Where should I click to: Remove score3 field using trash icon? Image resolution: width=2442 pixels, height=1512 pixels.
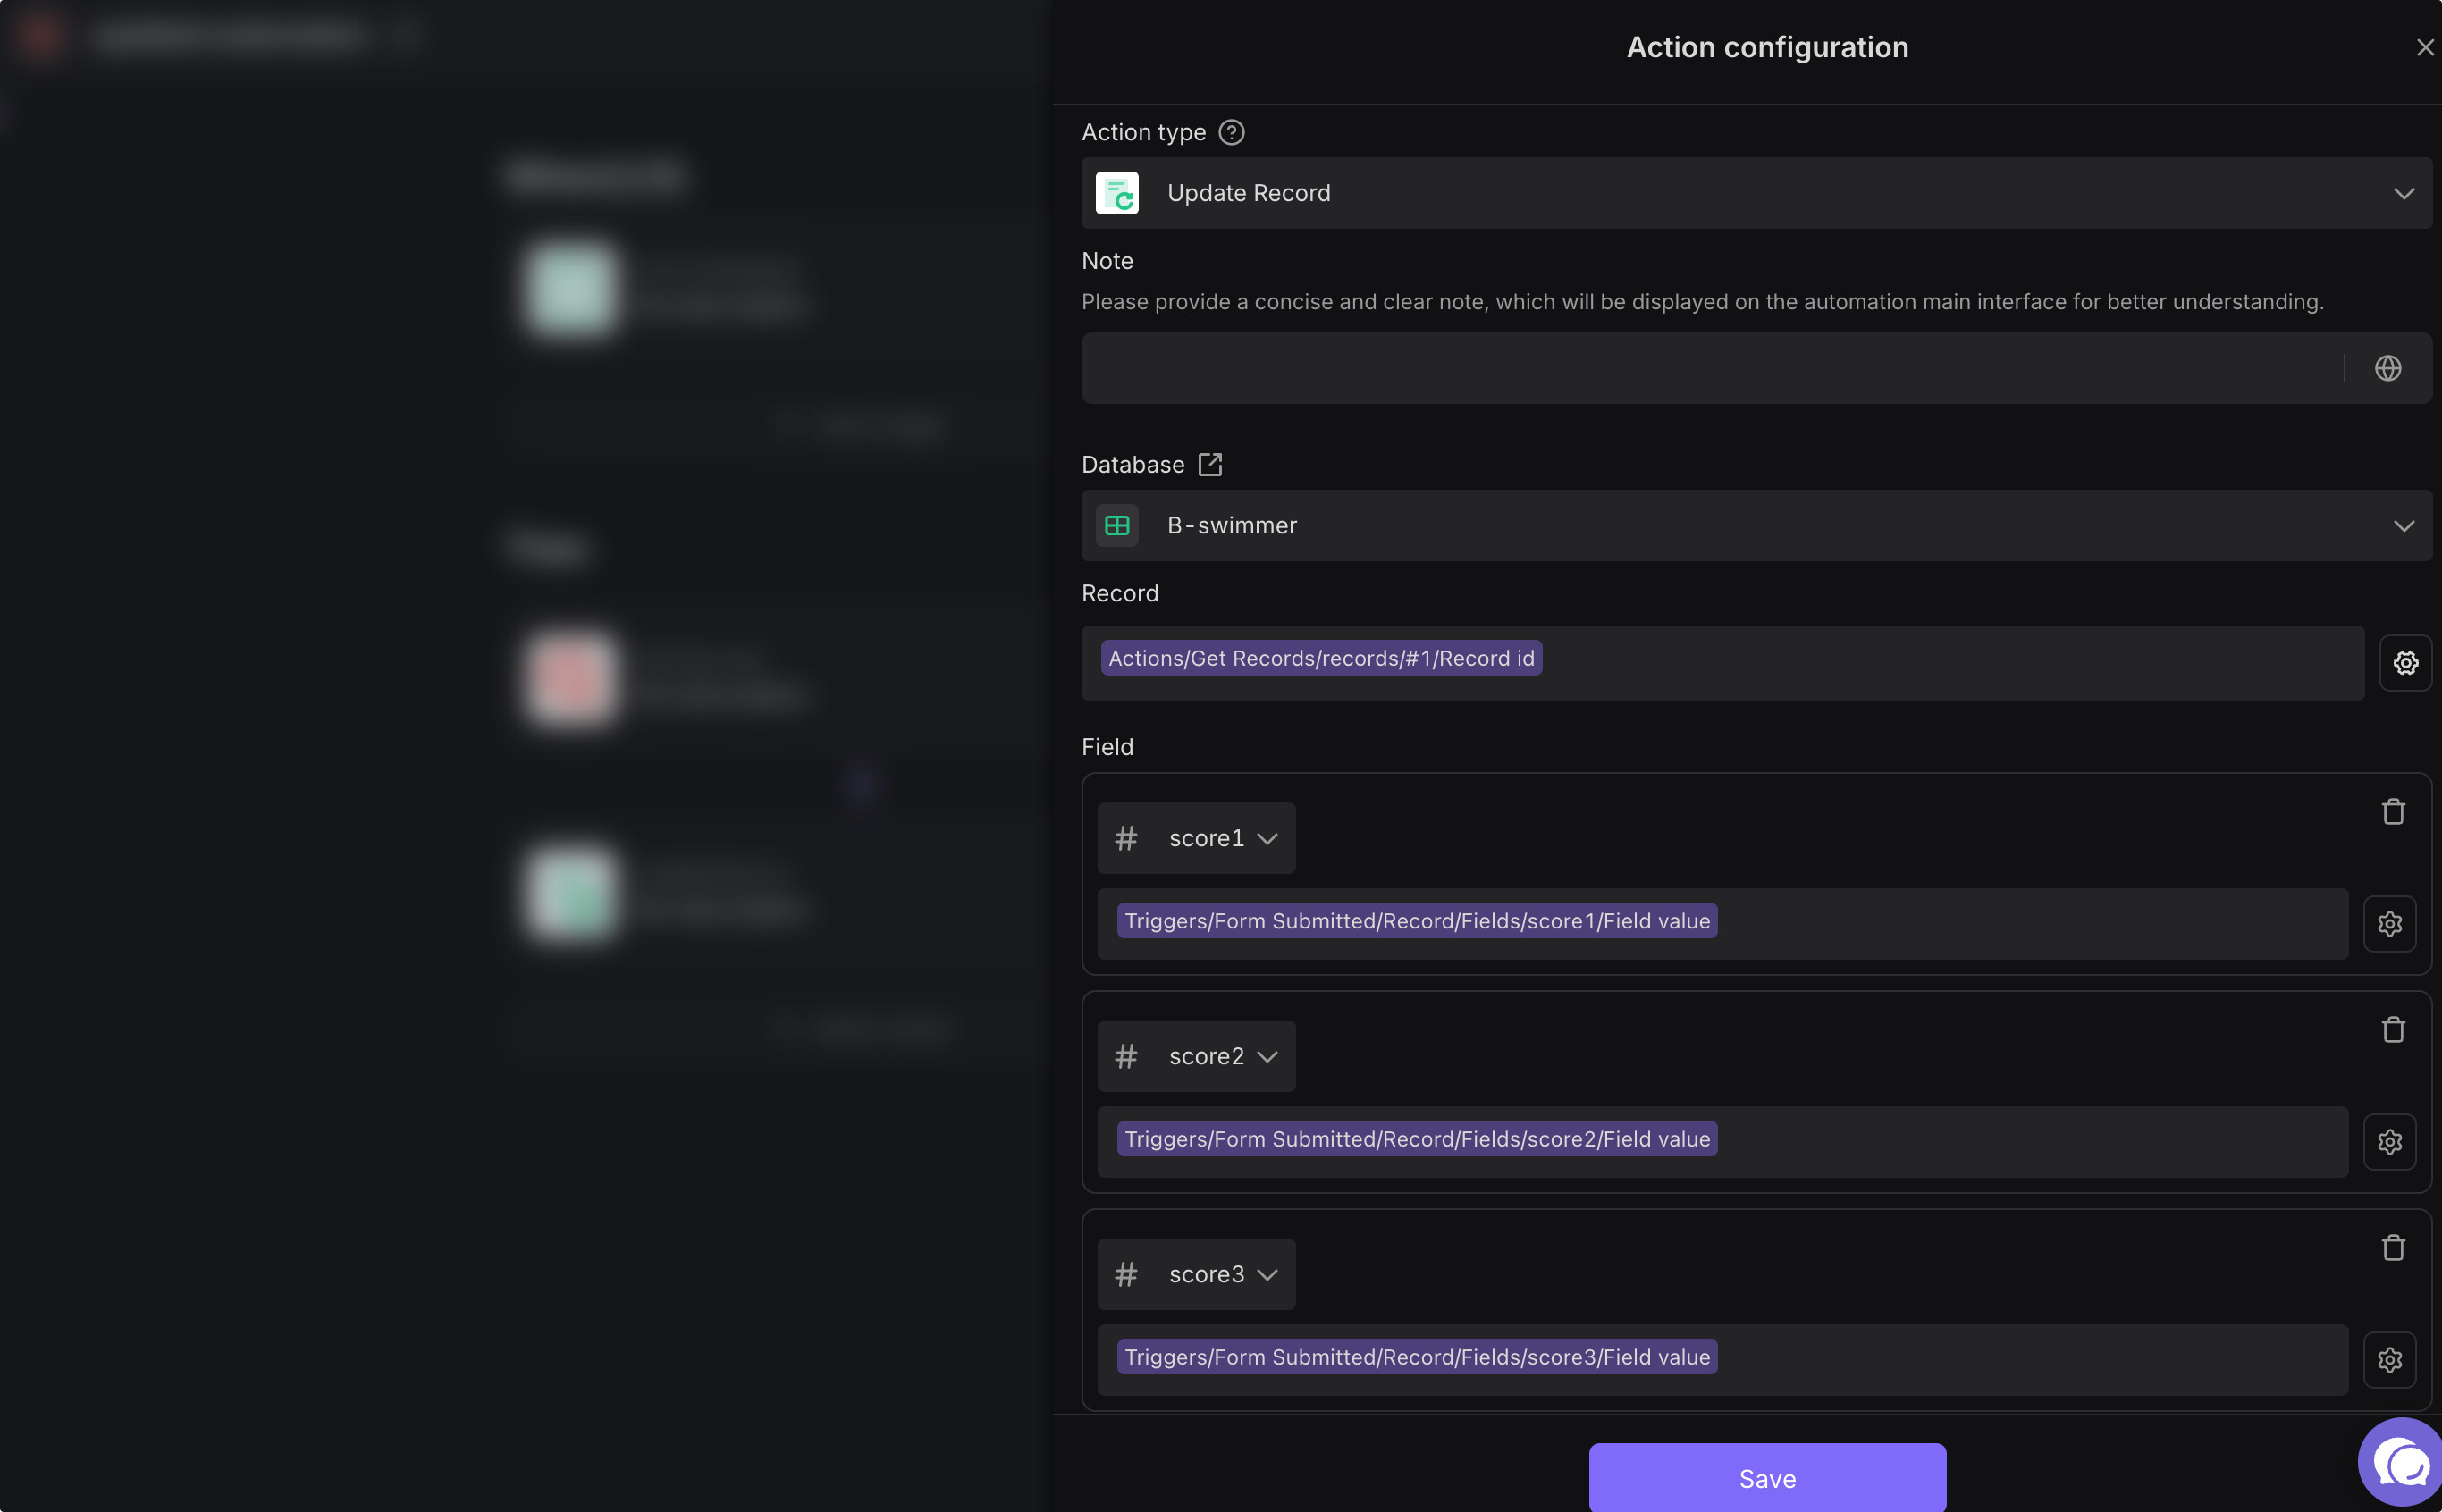pyautogui.click(x=2392, y=1248)
